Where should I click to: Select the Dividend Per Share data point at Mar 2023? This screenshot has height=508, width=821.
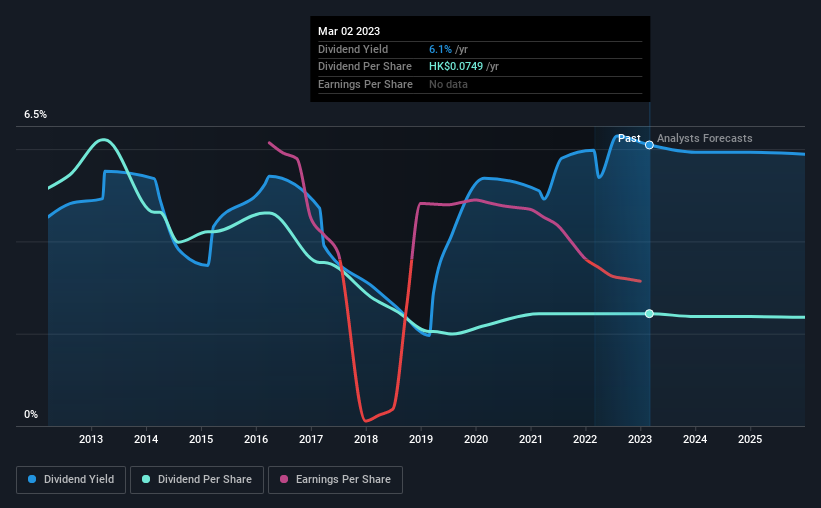pyautogui.click(x=649, y=314)
